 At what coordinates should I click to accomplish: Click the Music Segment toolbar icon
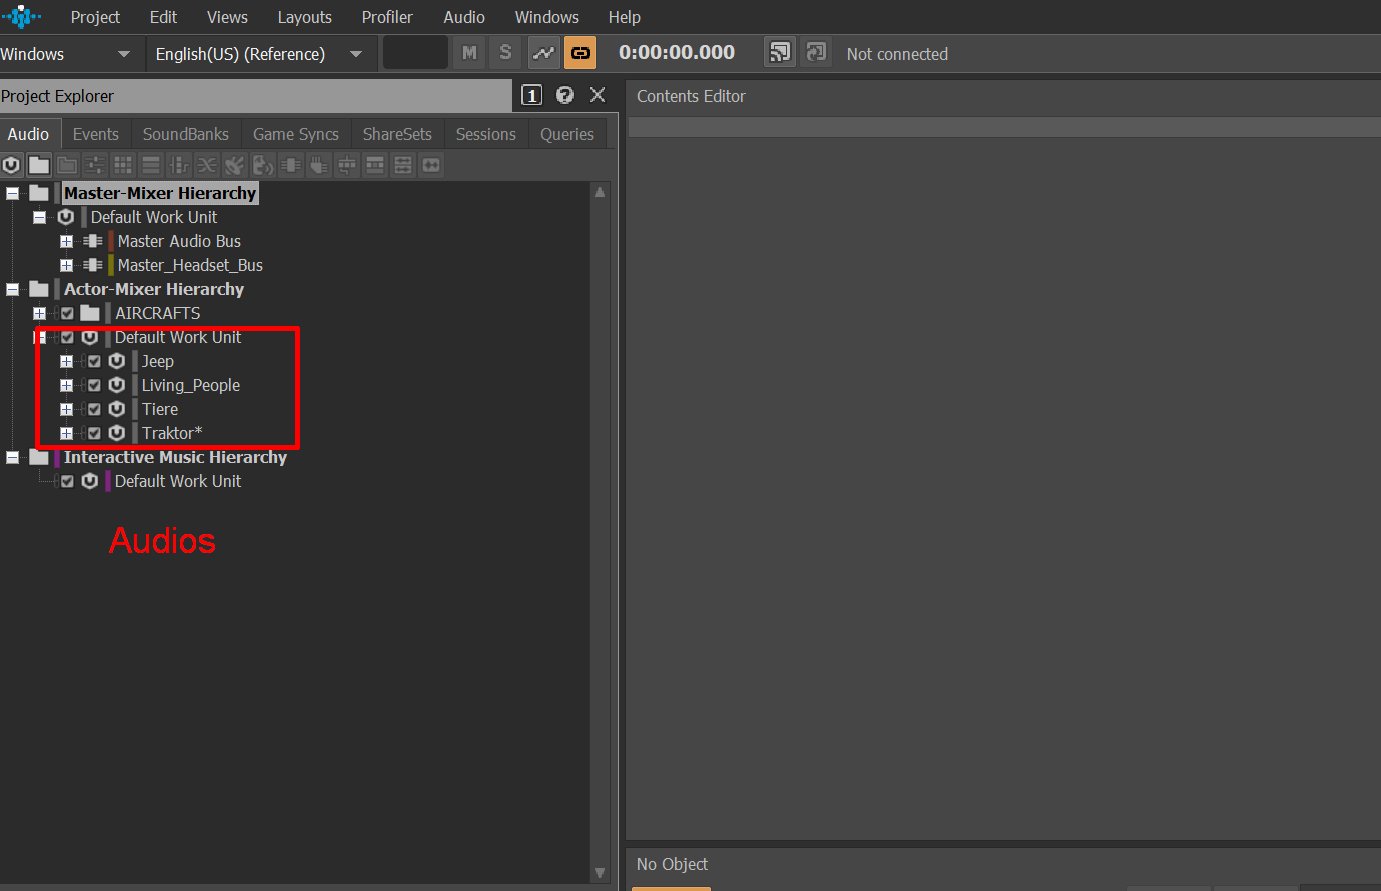pyautogui.click(x=403, y=165)
